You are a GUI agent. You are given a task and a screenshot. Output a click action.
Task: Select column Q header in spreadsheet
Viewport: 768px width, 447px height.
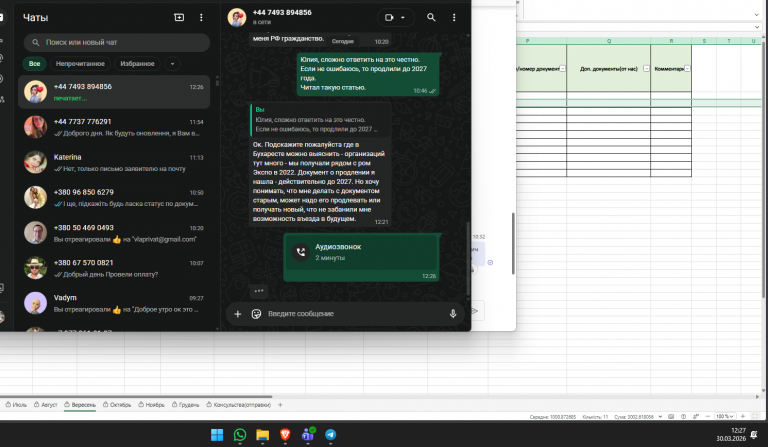(x=609, y=41)
